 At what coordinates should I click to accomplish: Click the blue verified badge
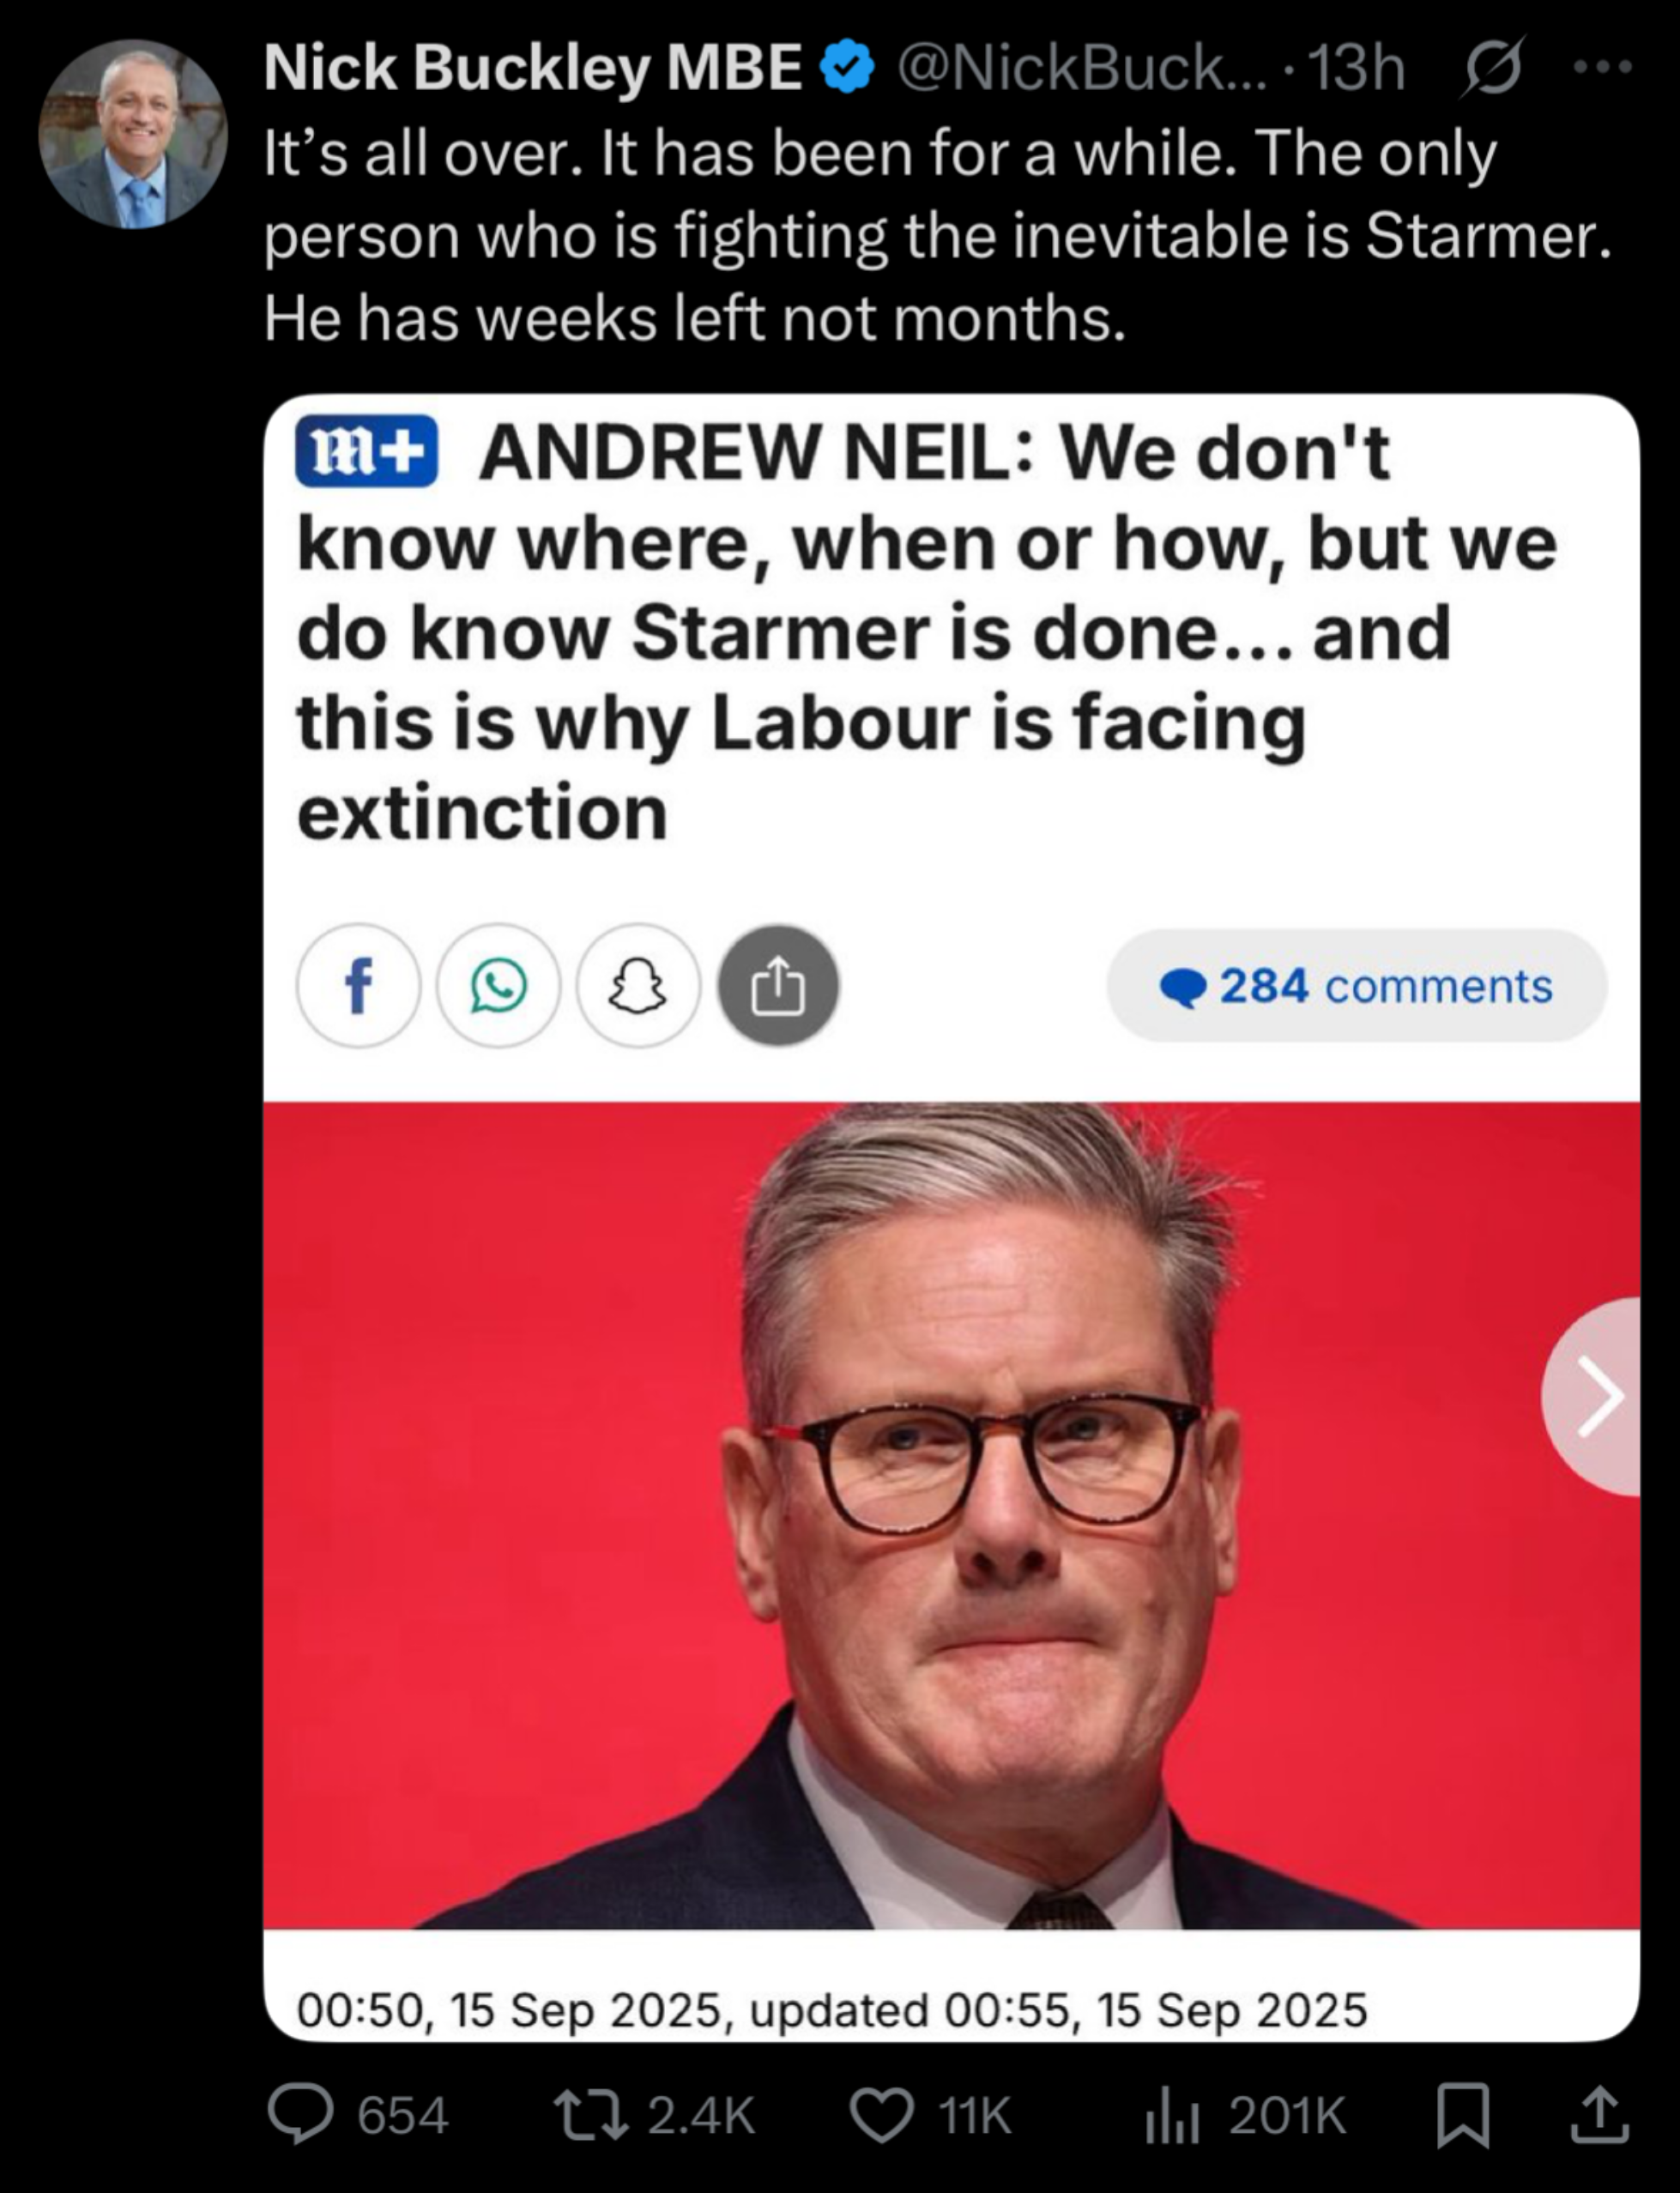tap(848, 68)
